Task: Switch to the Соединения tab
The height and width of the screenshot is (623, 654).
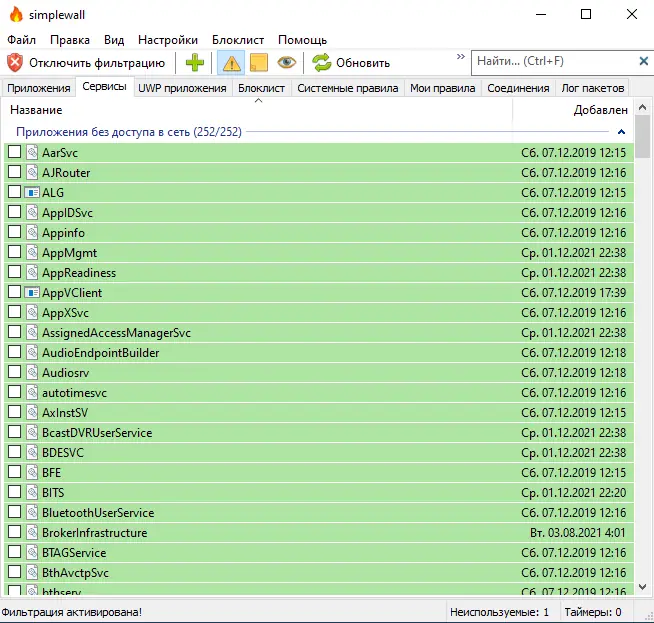Action: click(x=518, y=88)
